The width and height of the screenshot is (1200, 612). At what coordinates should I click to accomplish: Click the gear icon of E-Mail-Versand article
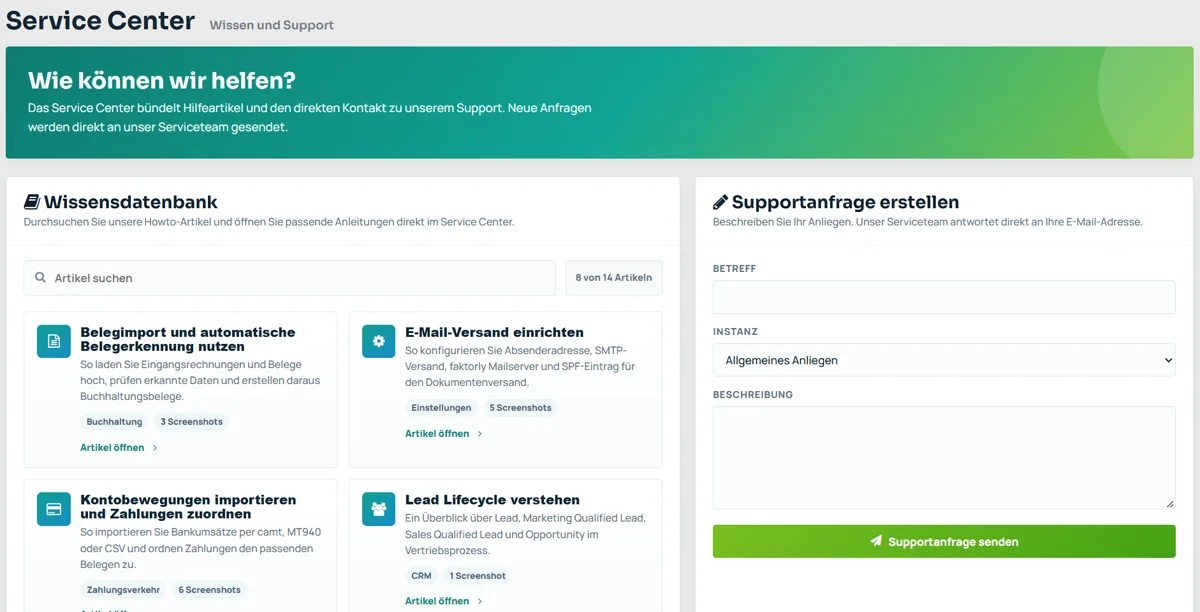378,341
